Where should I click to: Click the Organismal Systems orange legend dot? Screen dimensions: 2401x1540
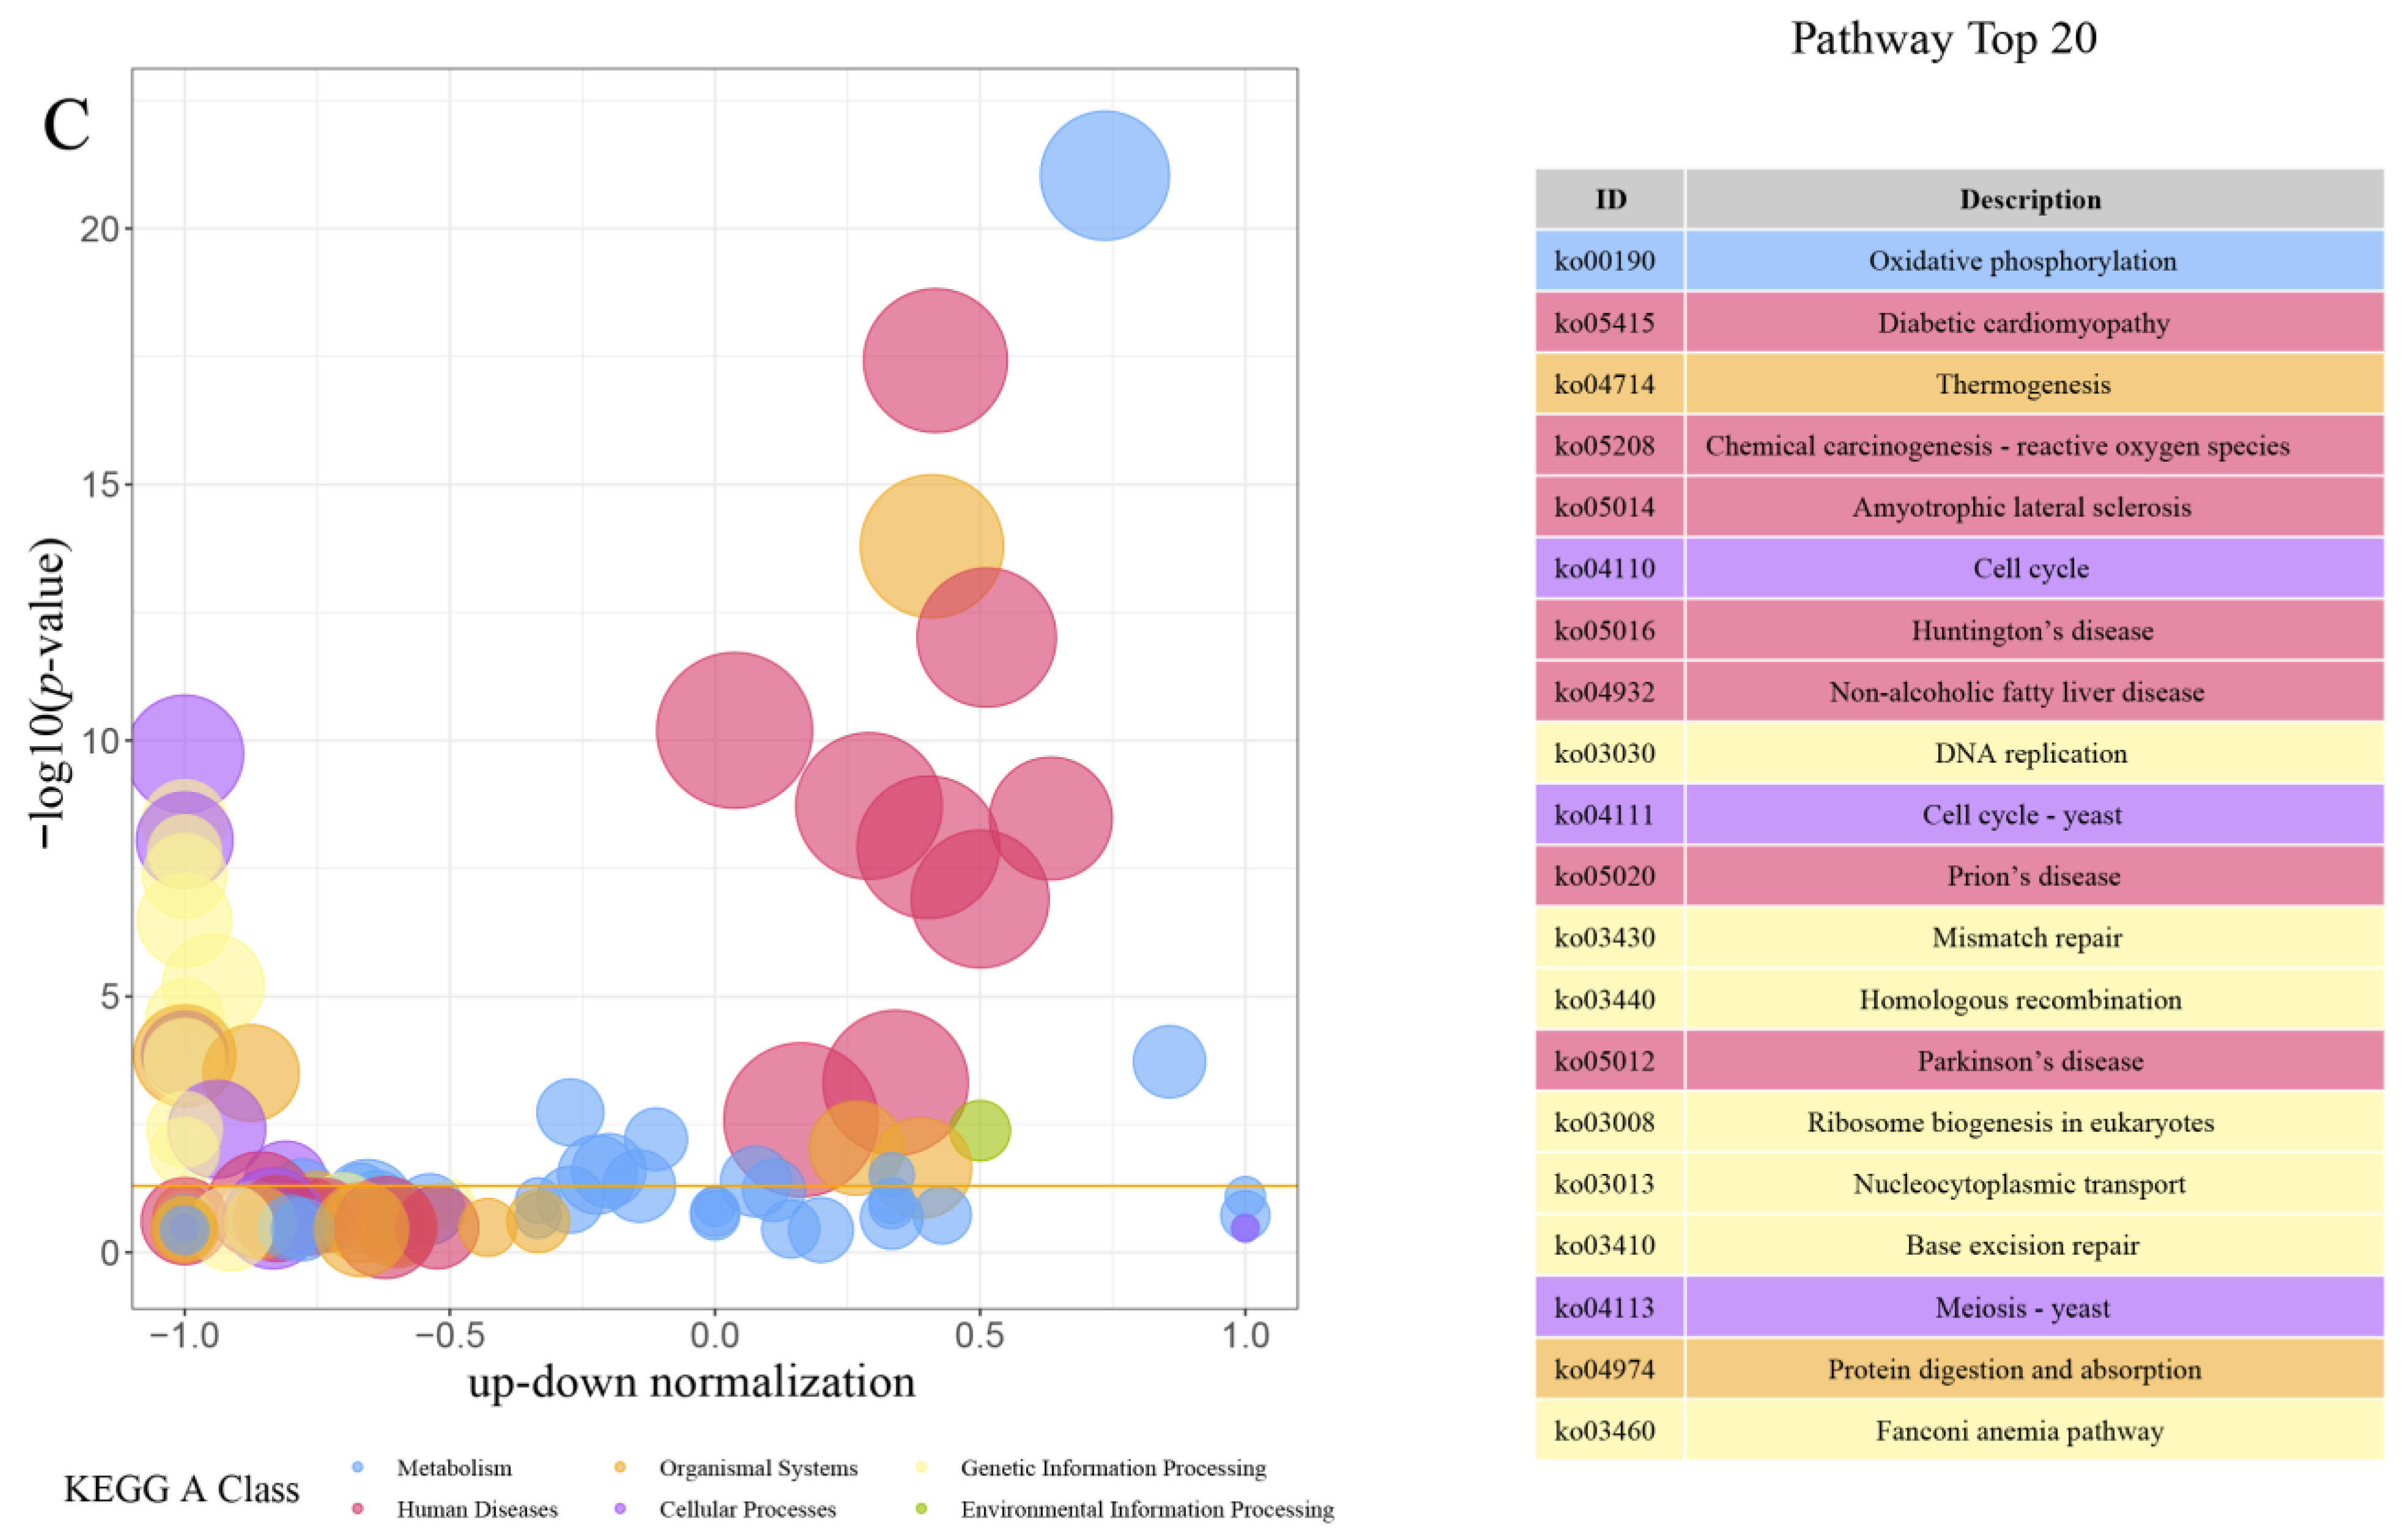point(620,1467)
